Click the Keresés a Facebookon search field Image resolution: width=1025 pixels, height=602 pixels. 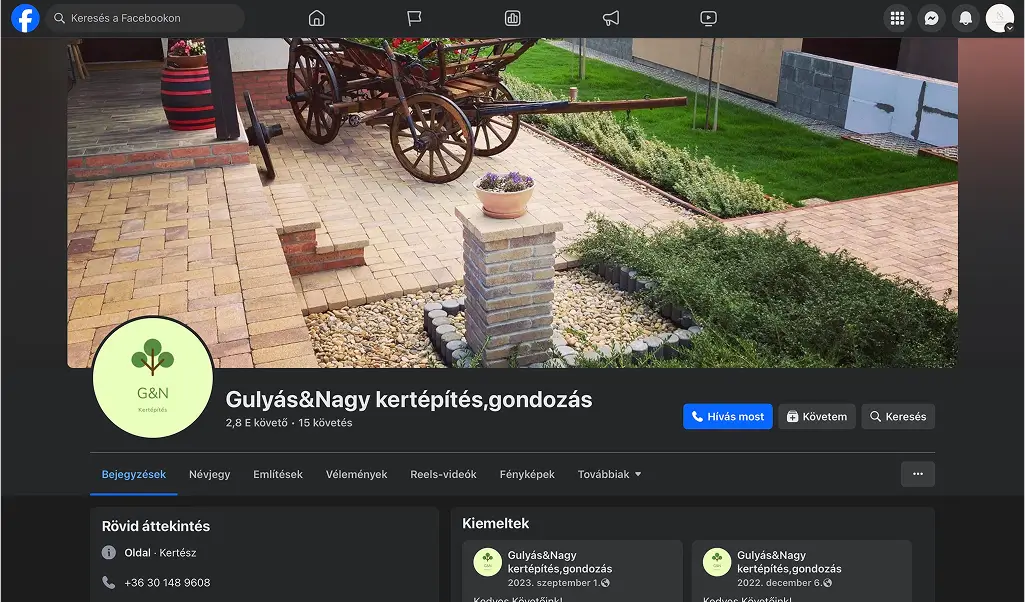click(144, 18)
